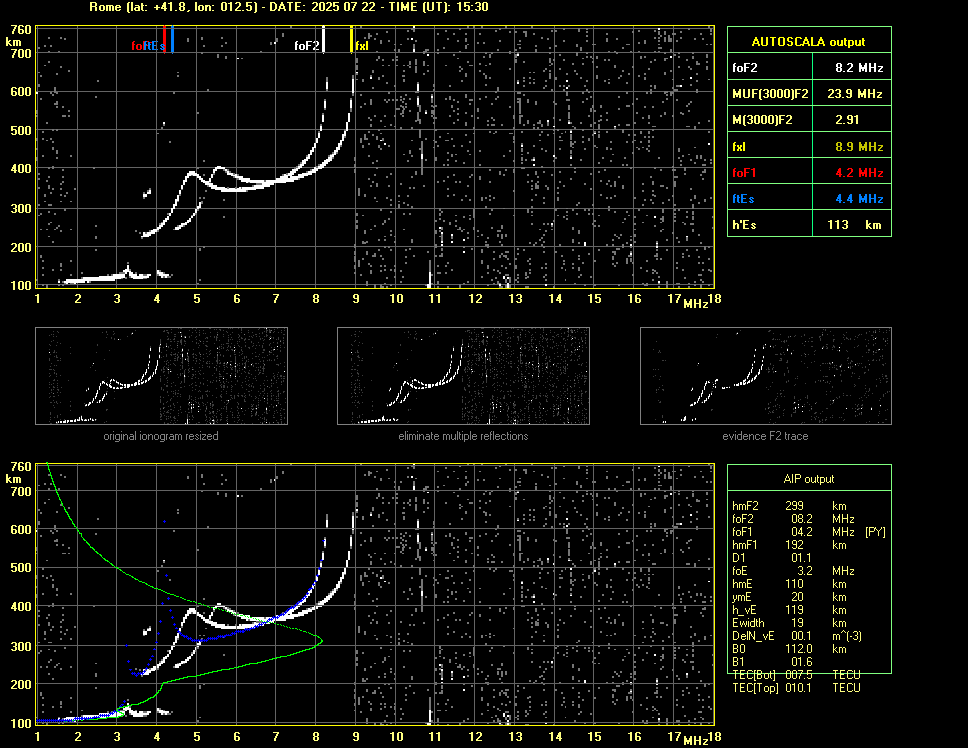Click the blue ftEs marker line on the top ionogram
The image size is (968, 748).
point(172,39)
